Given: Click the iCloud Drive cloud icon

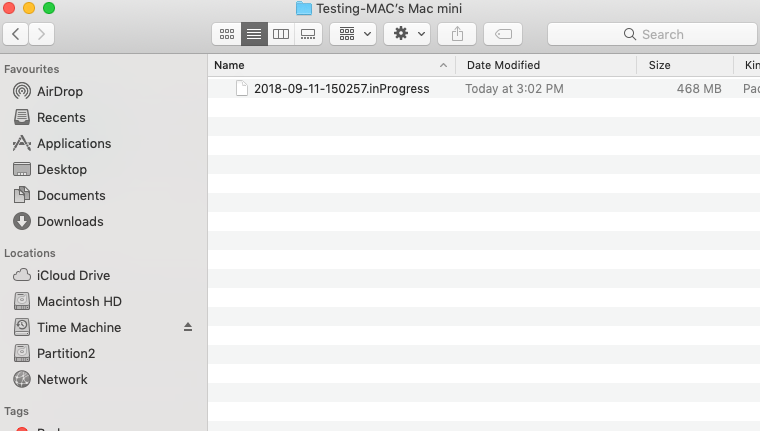Looking at the screenshot, I should 22,275.
